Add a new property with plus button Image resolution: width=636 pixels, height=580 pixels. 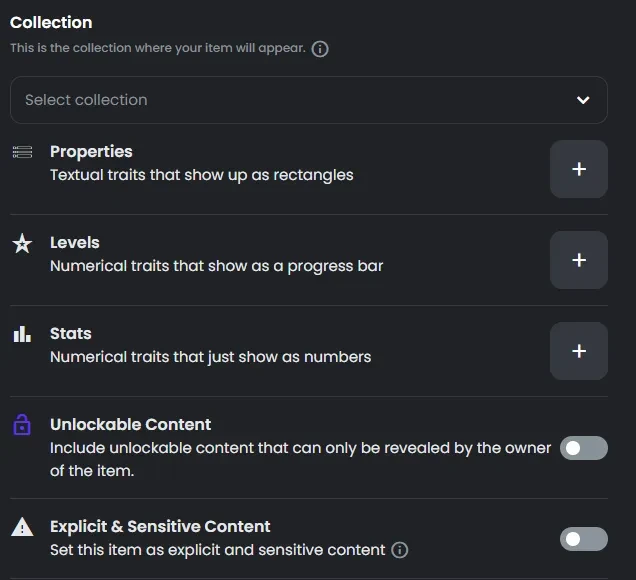[x=579, y=169]
